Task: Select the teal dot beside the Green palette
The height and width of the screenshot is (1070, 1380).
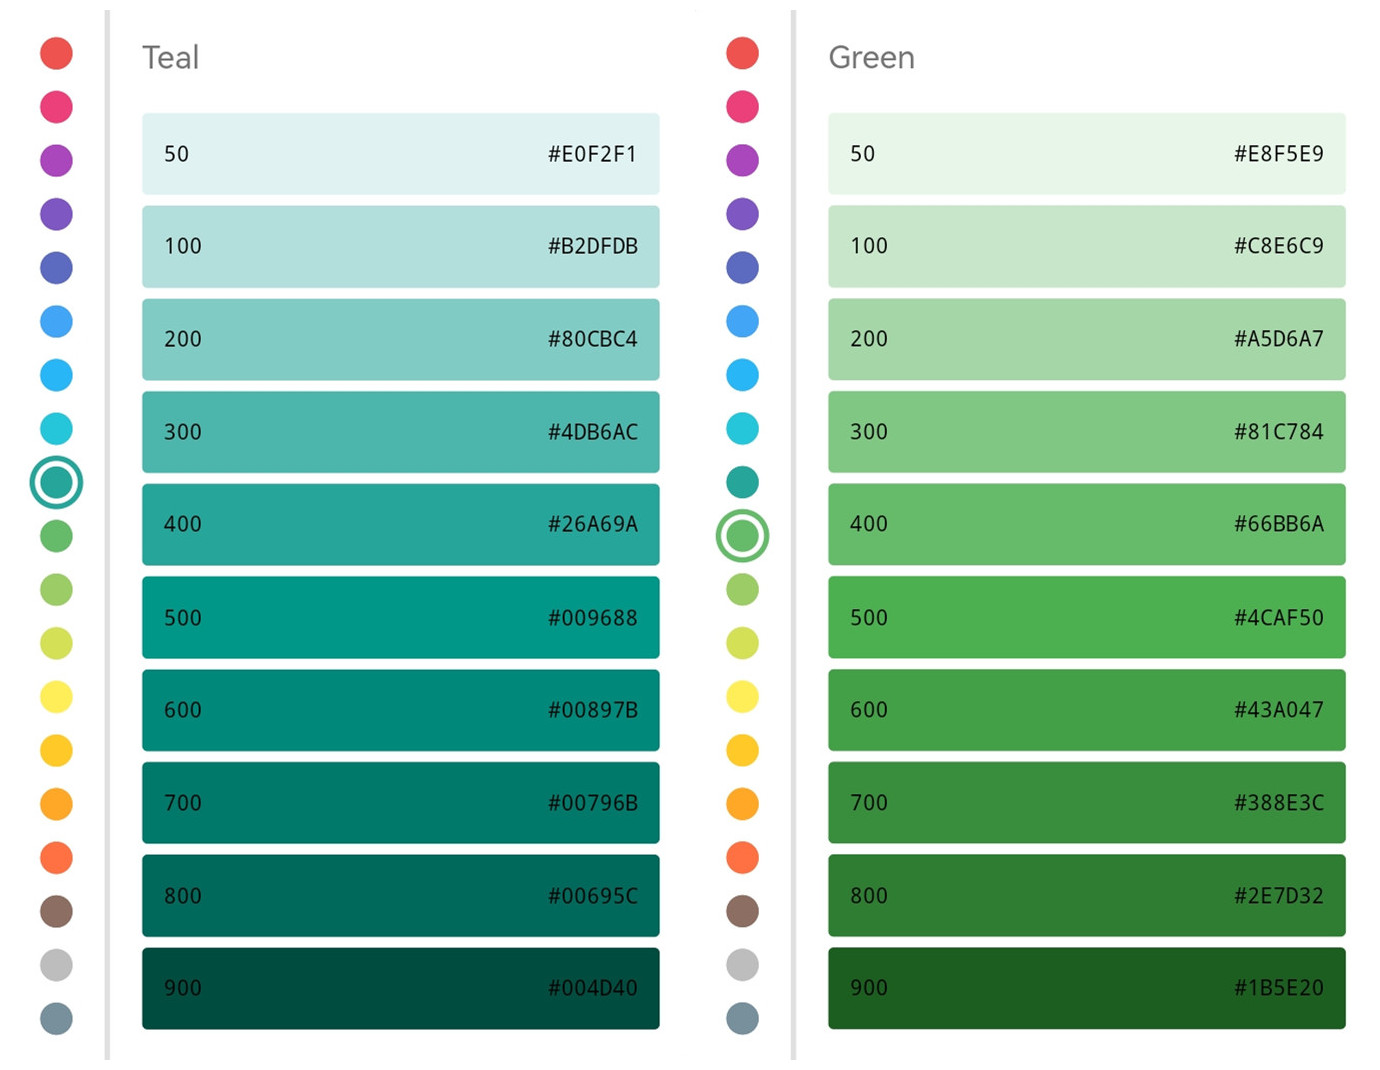Action: (742, 483)
